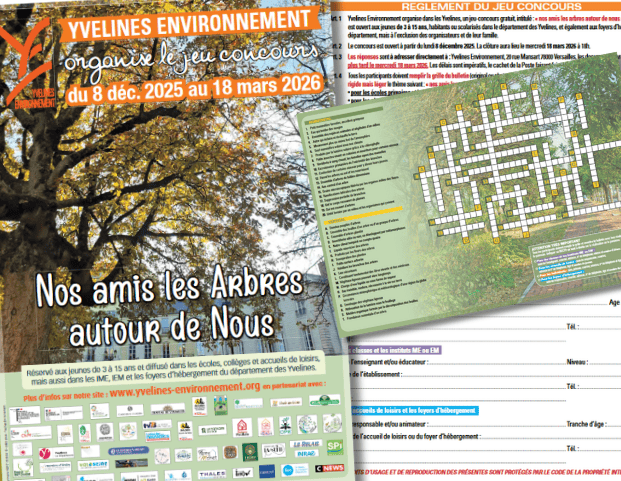Click the INRAE partner logo
This screenshot has height=481, width=621.
[304, 450]
